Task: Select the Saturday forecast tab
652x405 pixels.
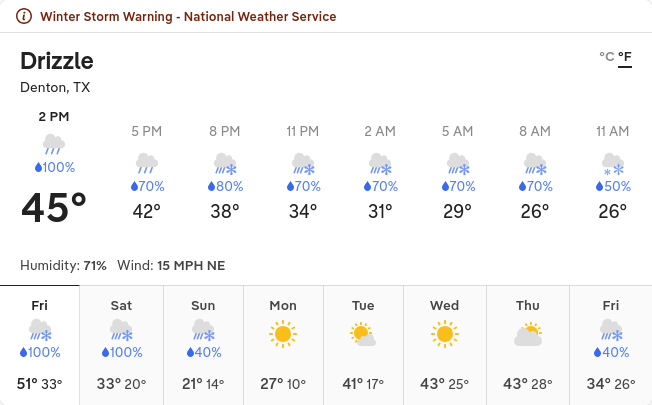Action: [121, 343]
